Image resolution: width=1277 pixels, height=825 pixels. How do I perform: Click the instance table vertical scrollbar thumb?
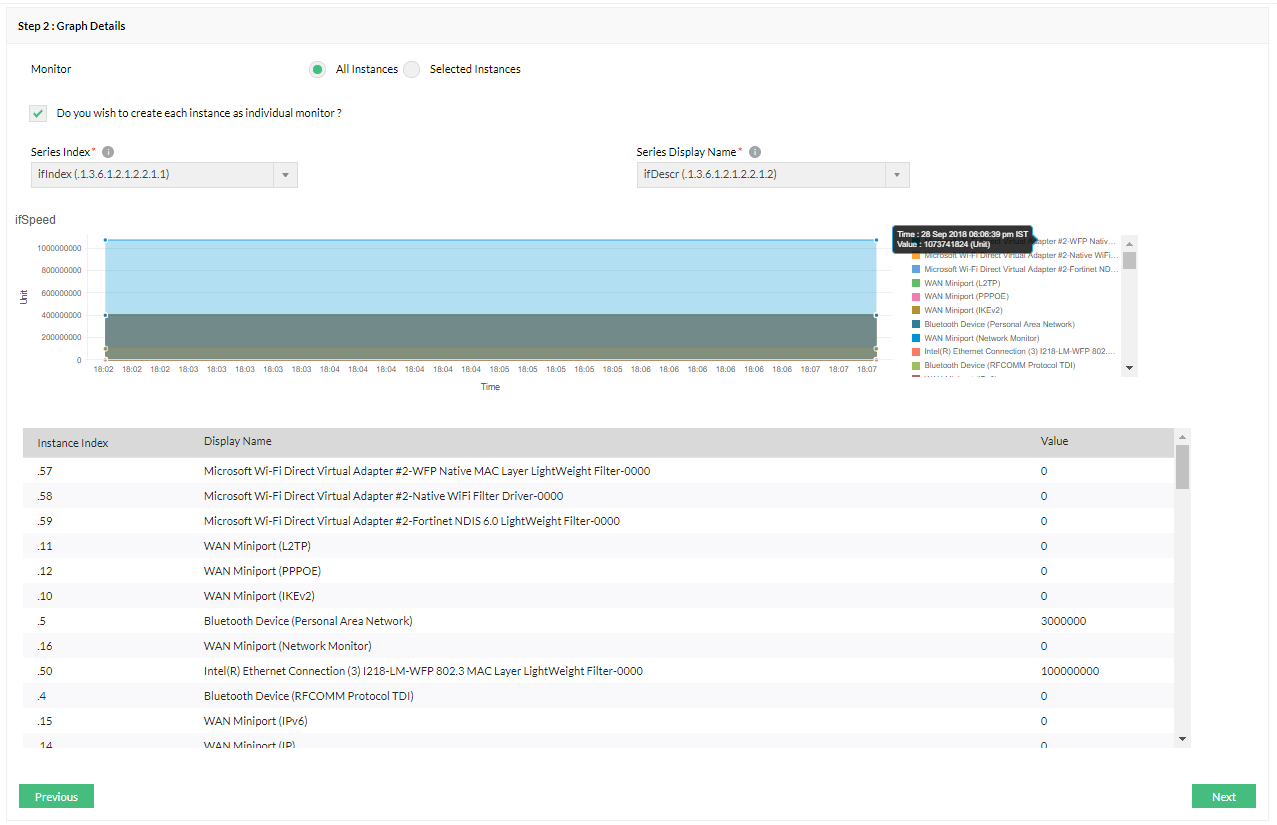tap(1182, 467)
